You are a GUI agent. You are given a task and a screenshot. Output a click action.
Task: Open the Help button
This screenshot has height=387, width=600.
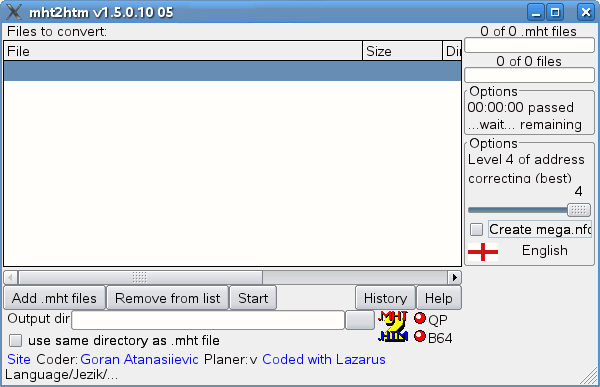439,298
